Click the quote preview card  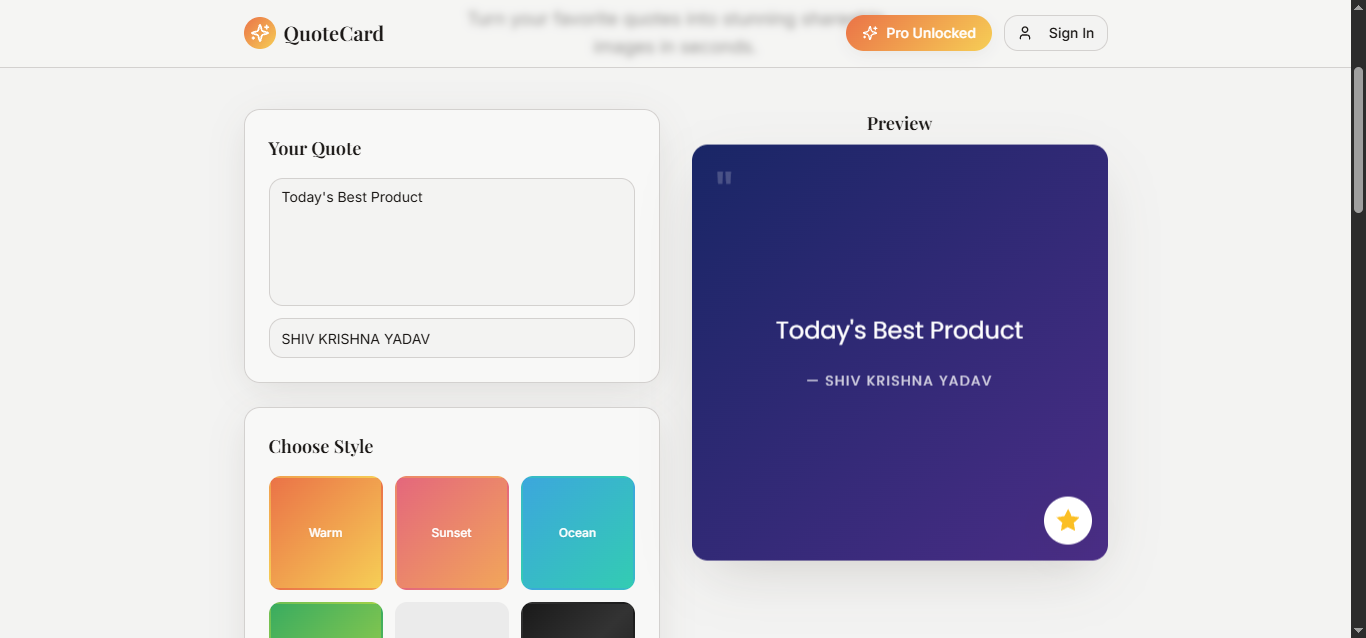(898, 352)
